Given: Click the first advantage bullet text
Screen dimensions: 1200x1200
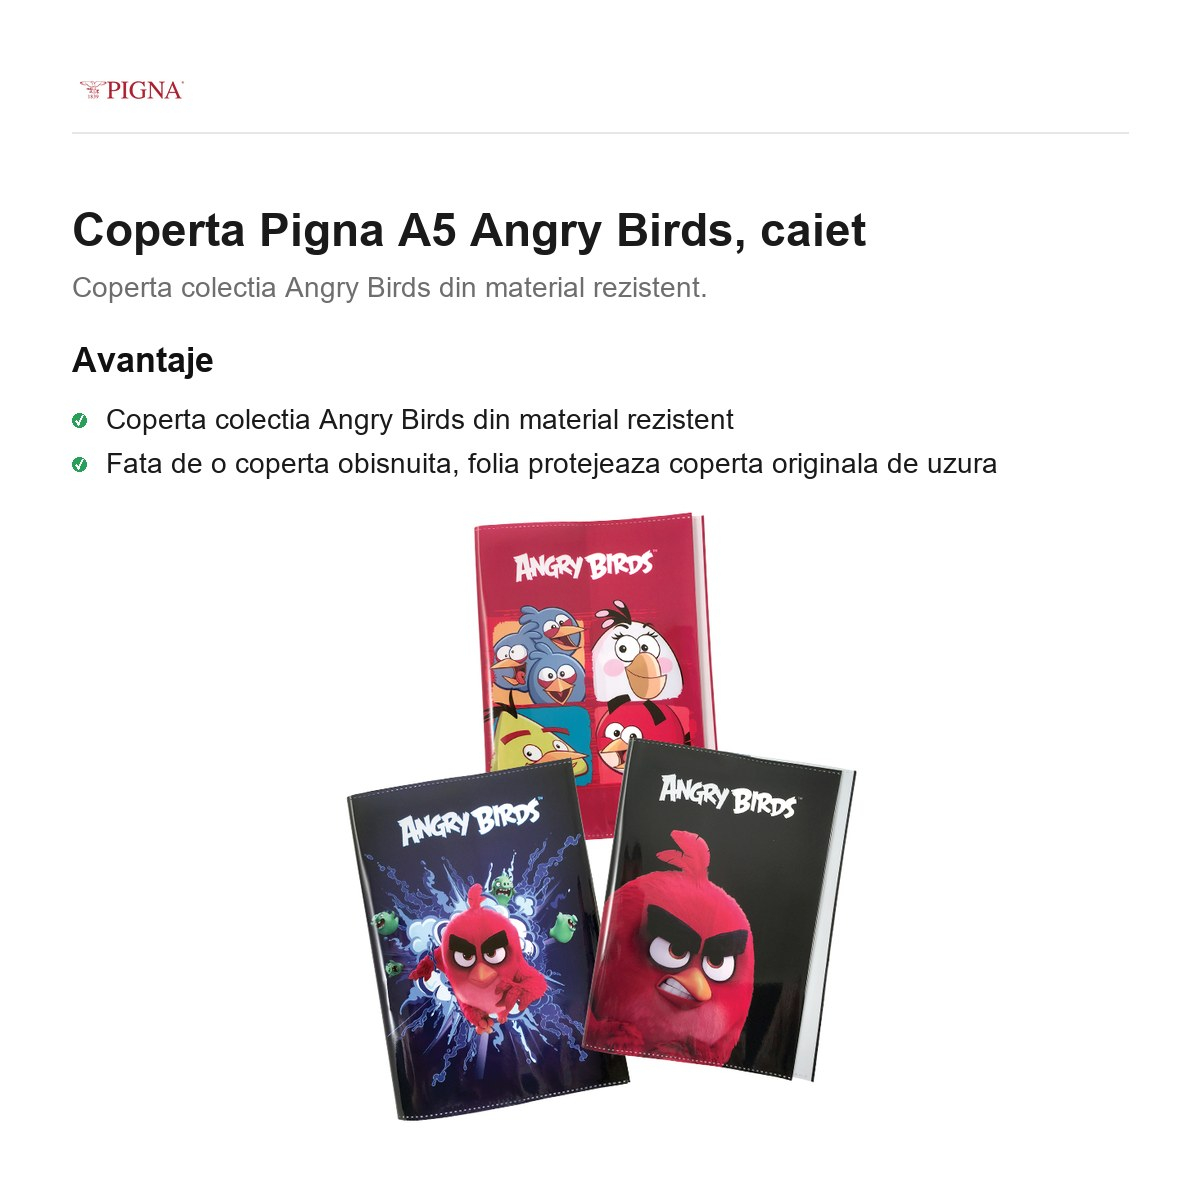Looking at the screenshot, I should (x=420, y=420).
